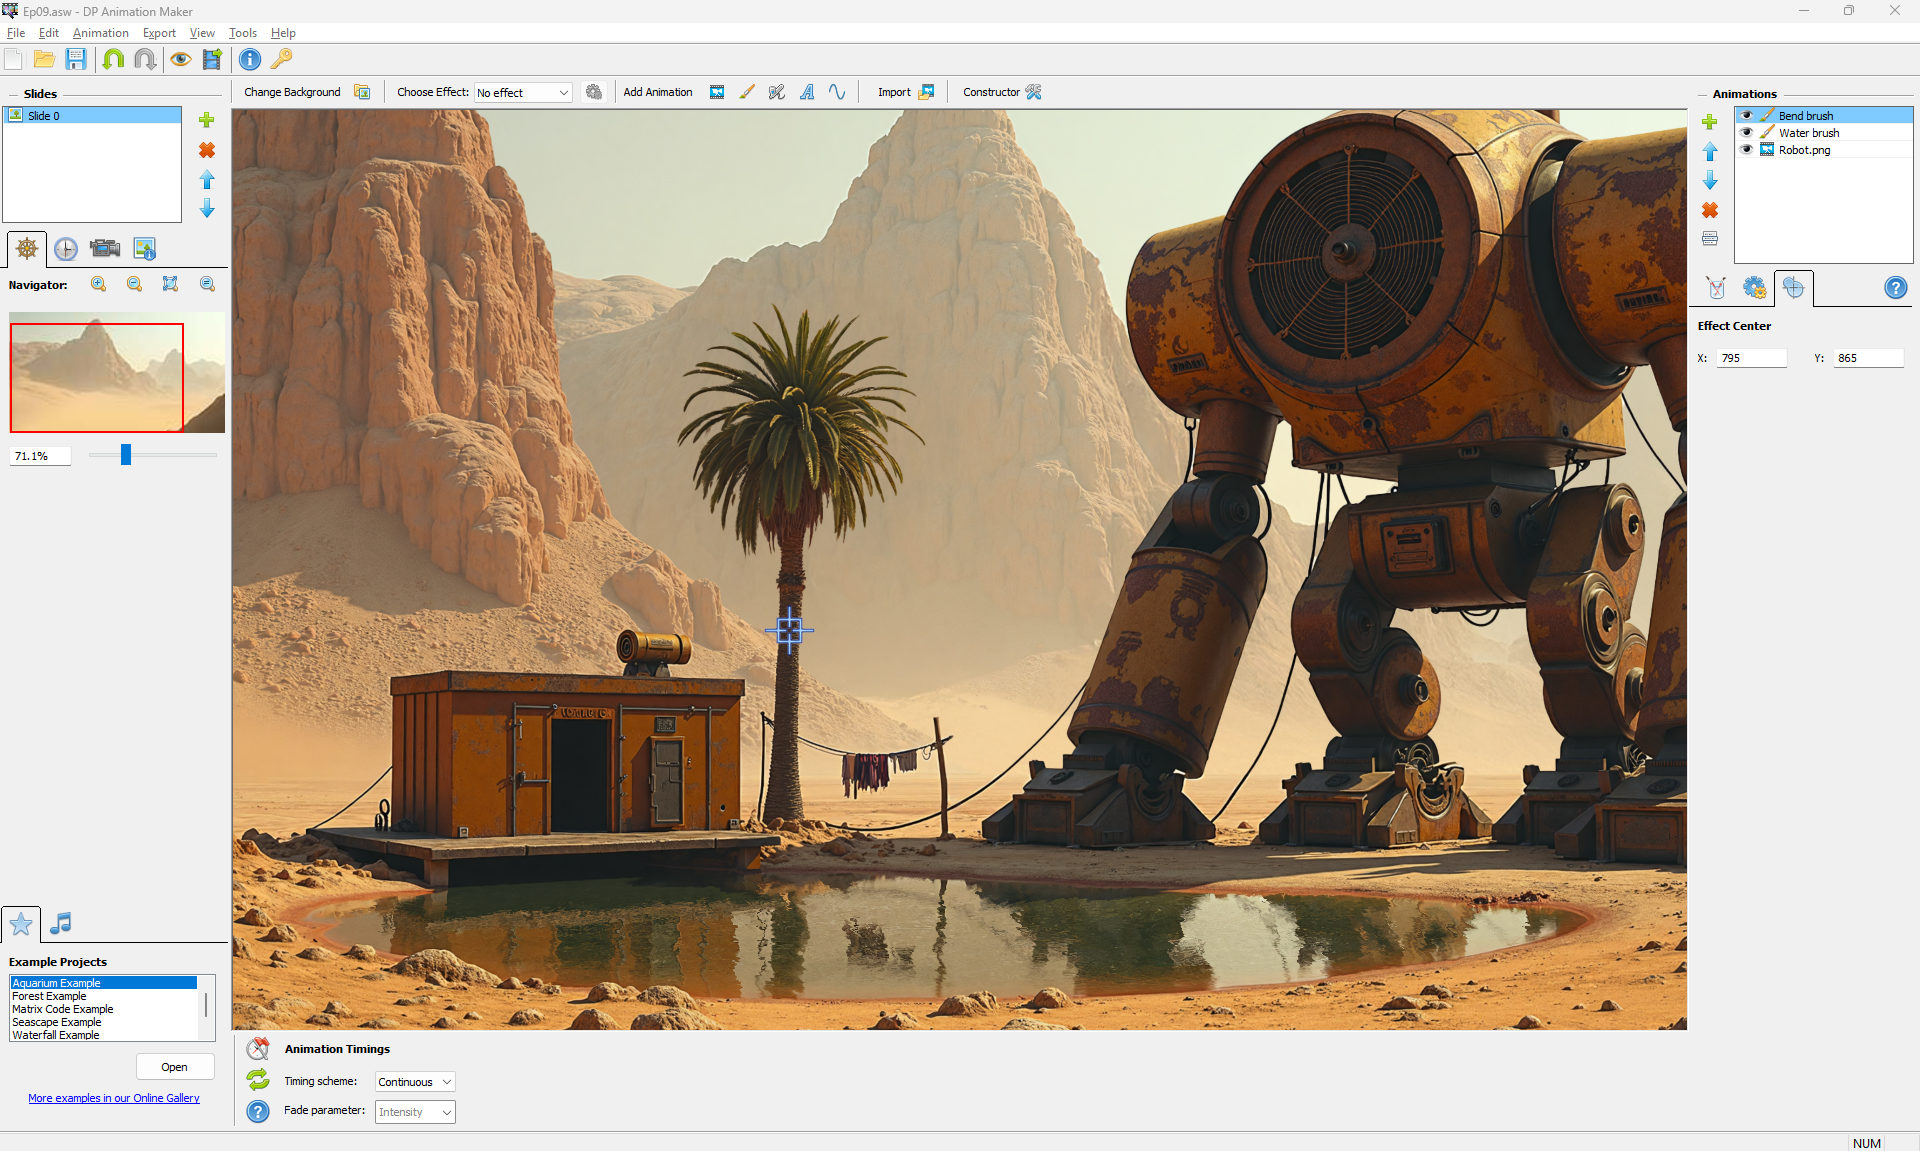Click the Import picture icon
The height and width of the screenshot is (1151, 1920).
pyautogui.click(x=926, y=92)
